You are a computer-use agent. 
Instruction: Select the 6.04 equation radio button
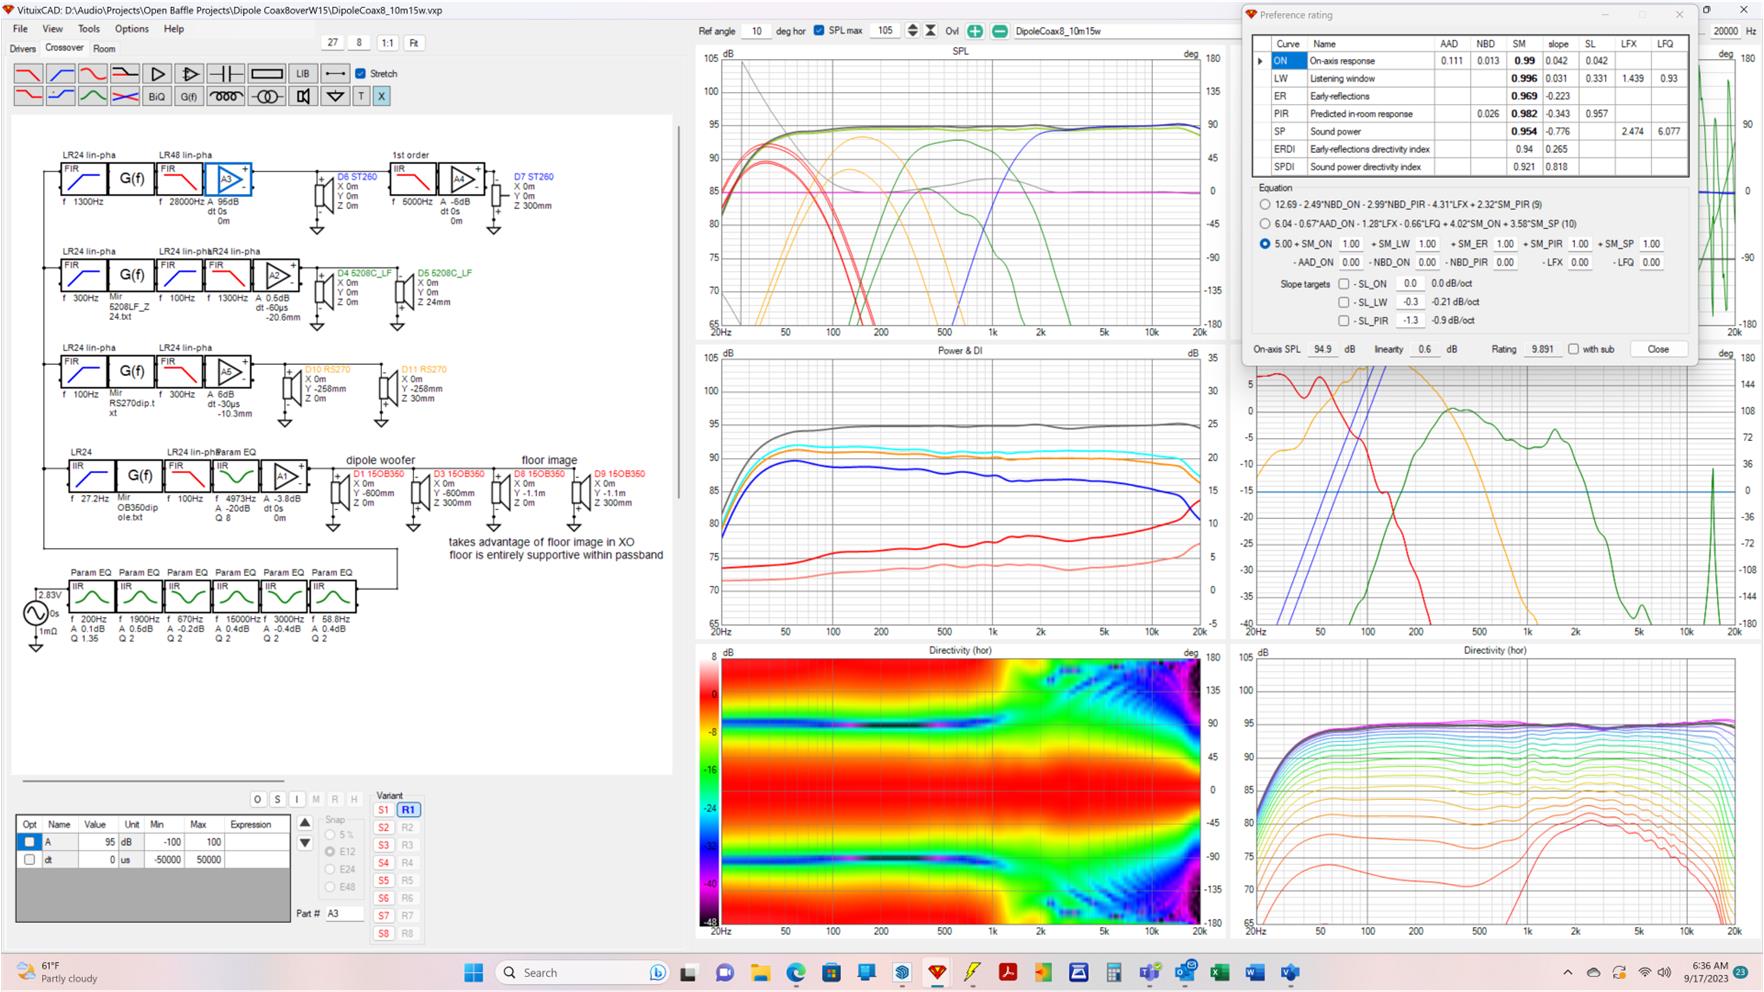pyautogui.click(x=1265, y=224)
